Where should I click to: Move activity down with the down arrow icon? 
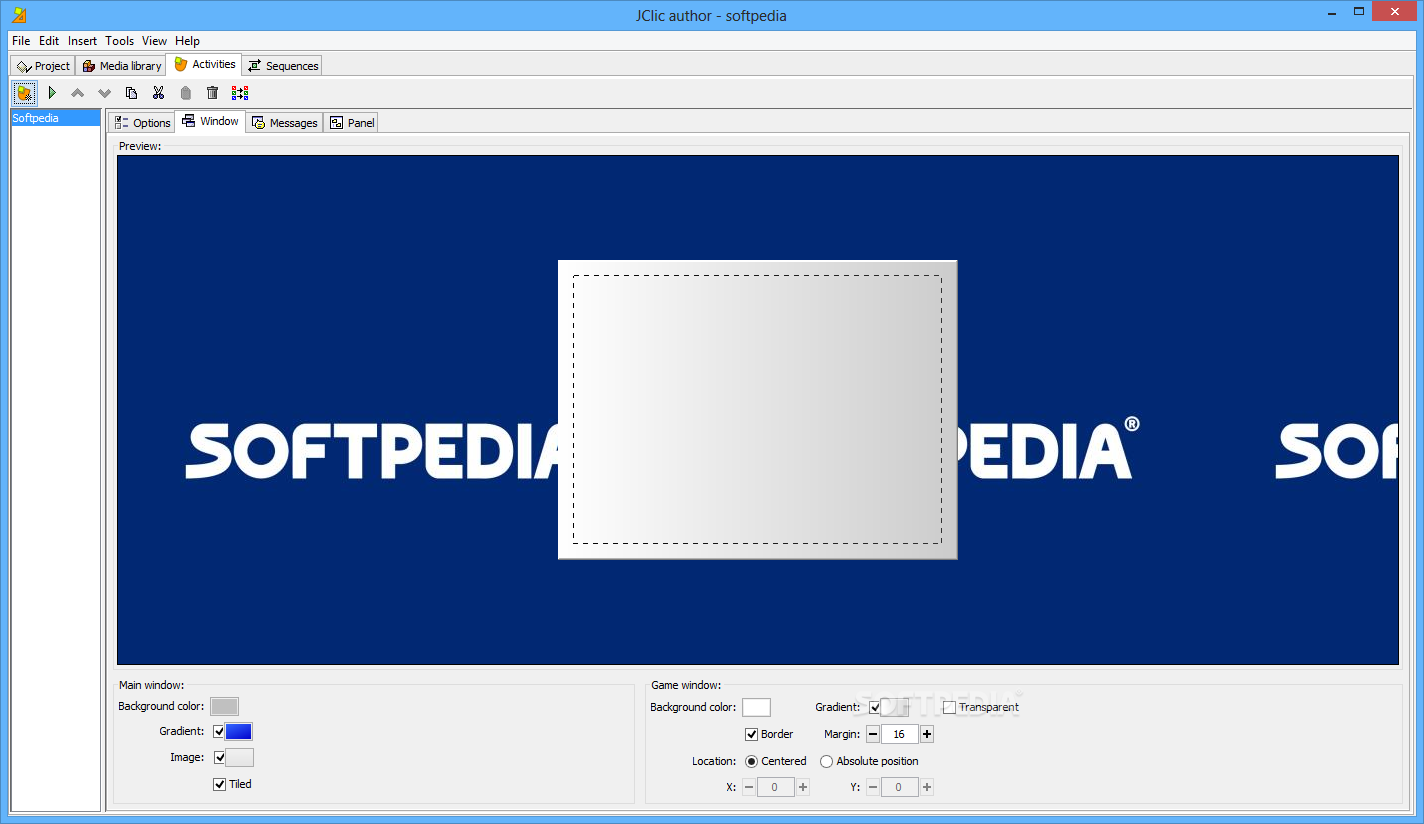click(105, 93)
